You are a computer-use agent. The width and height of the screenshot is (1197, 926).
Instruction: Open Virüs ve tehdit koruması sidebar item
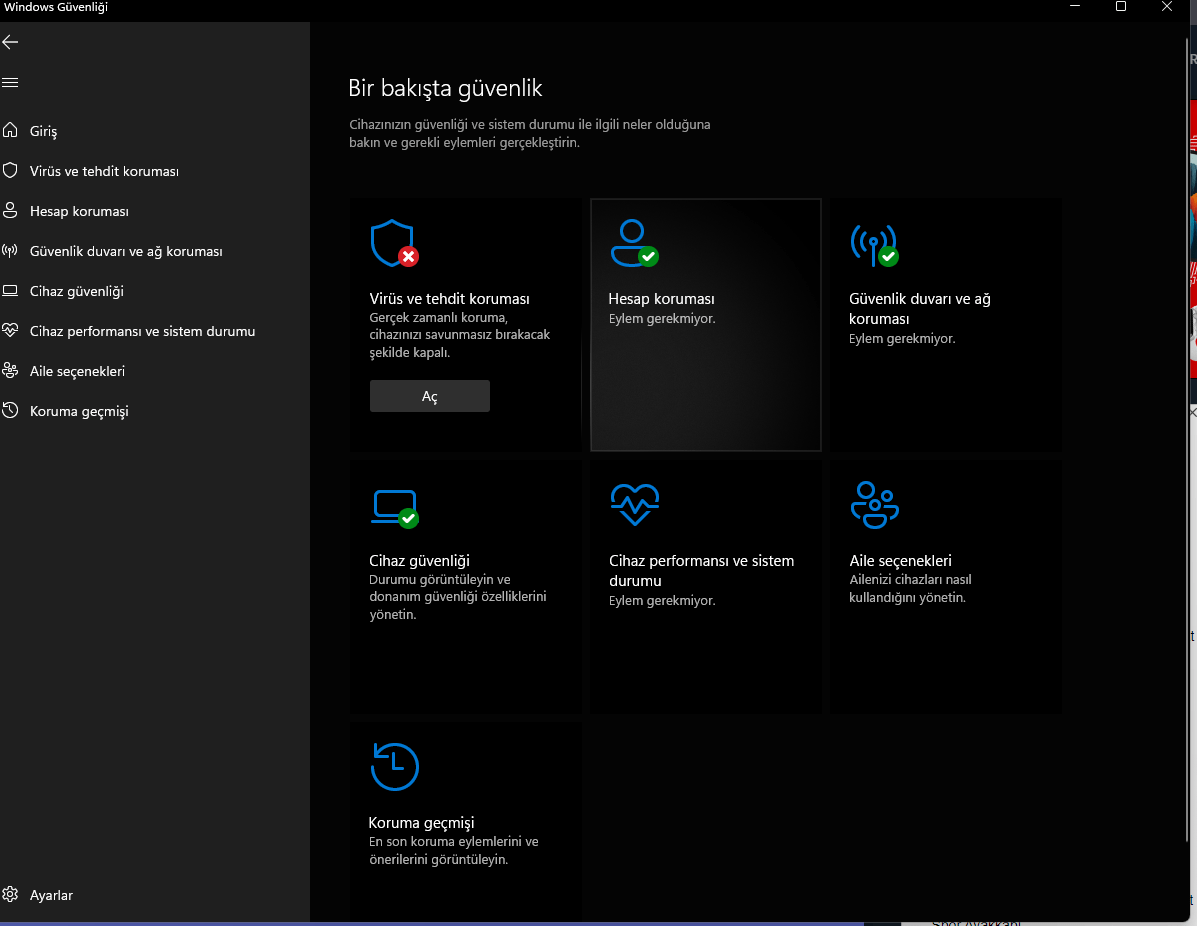click(104, 171)
